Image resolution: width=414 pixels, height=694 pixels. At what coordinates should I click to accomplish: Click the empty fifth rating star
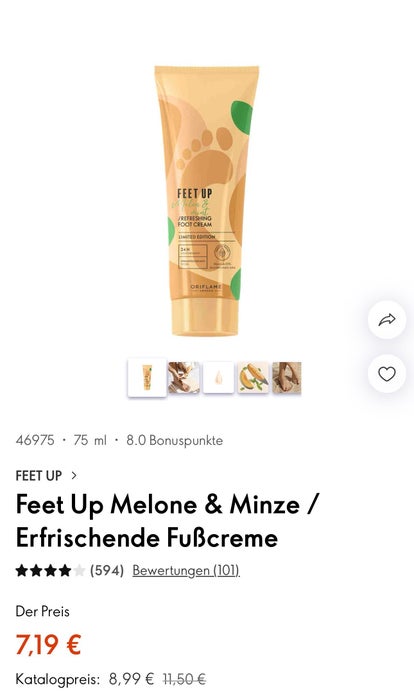tap(79, 571)
